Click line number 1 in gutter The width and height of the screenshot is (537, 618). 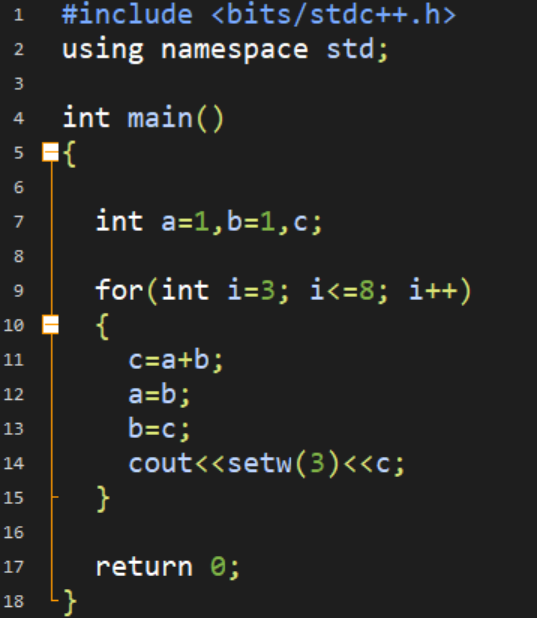point(19,15)
